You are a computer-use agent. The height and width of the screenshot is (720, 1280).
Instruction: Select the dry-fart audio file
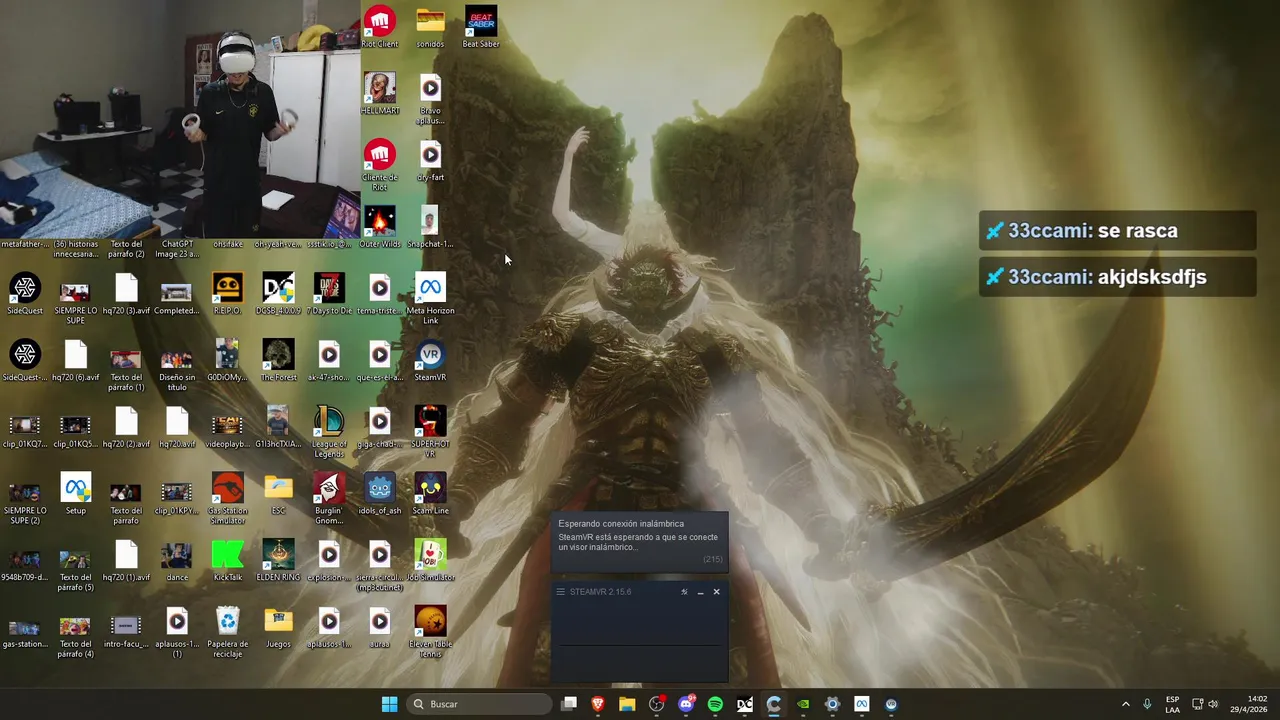click(x=430, y=160)
